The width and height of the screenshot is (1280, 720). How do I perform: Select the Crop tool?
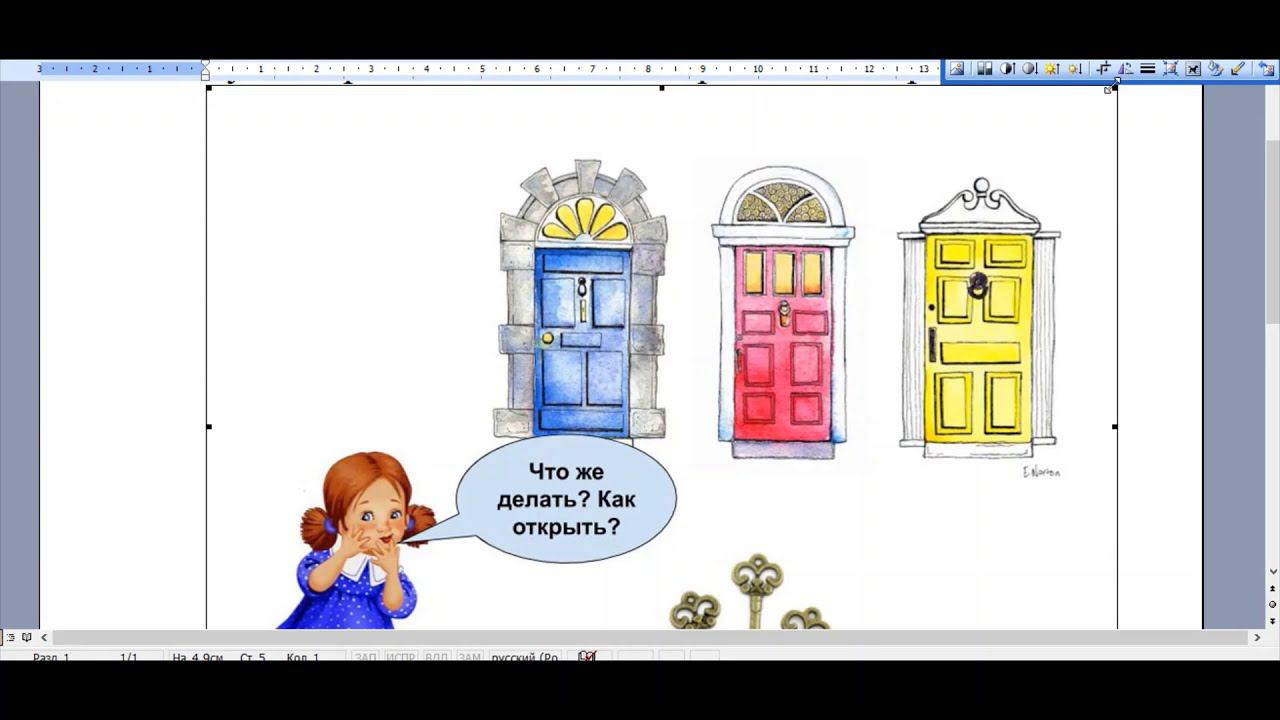[1103, 69]
